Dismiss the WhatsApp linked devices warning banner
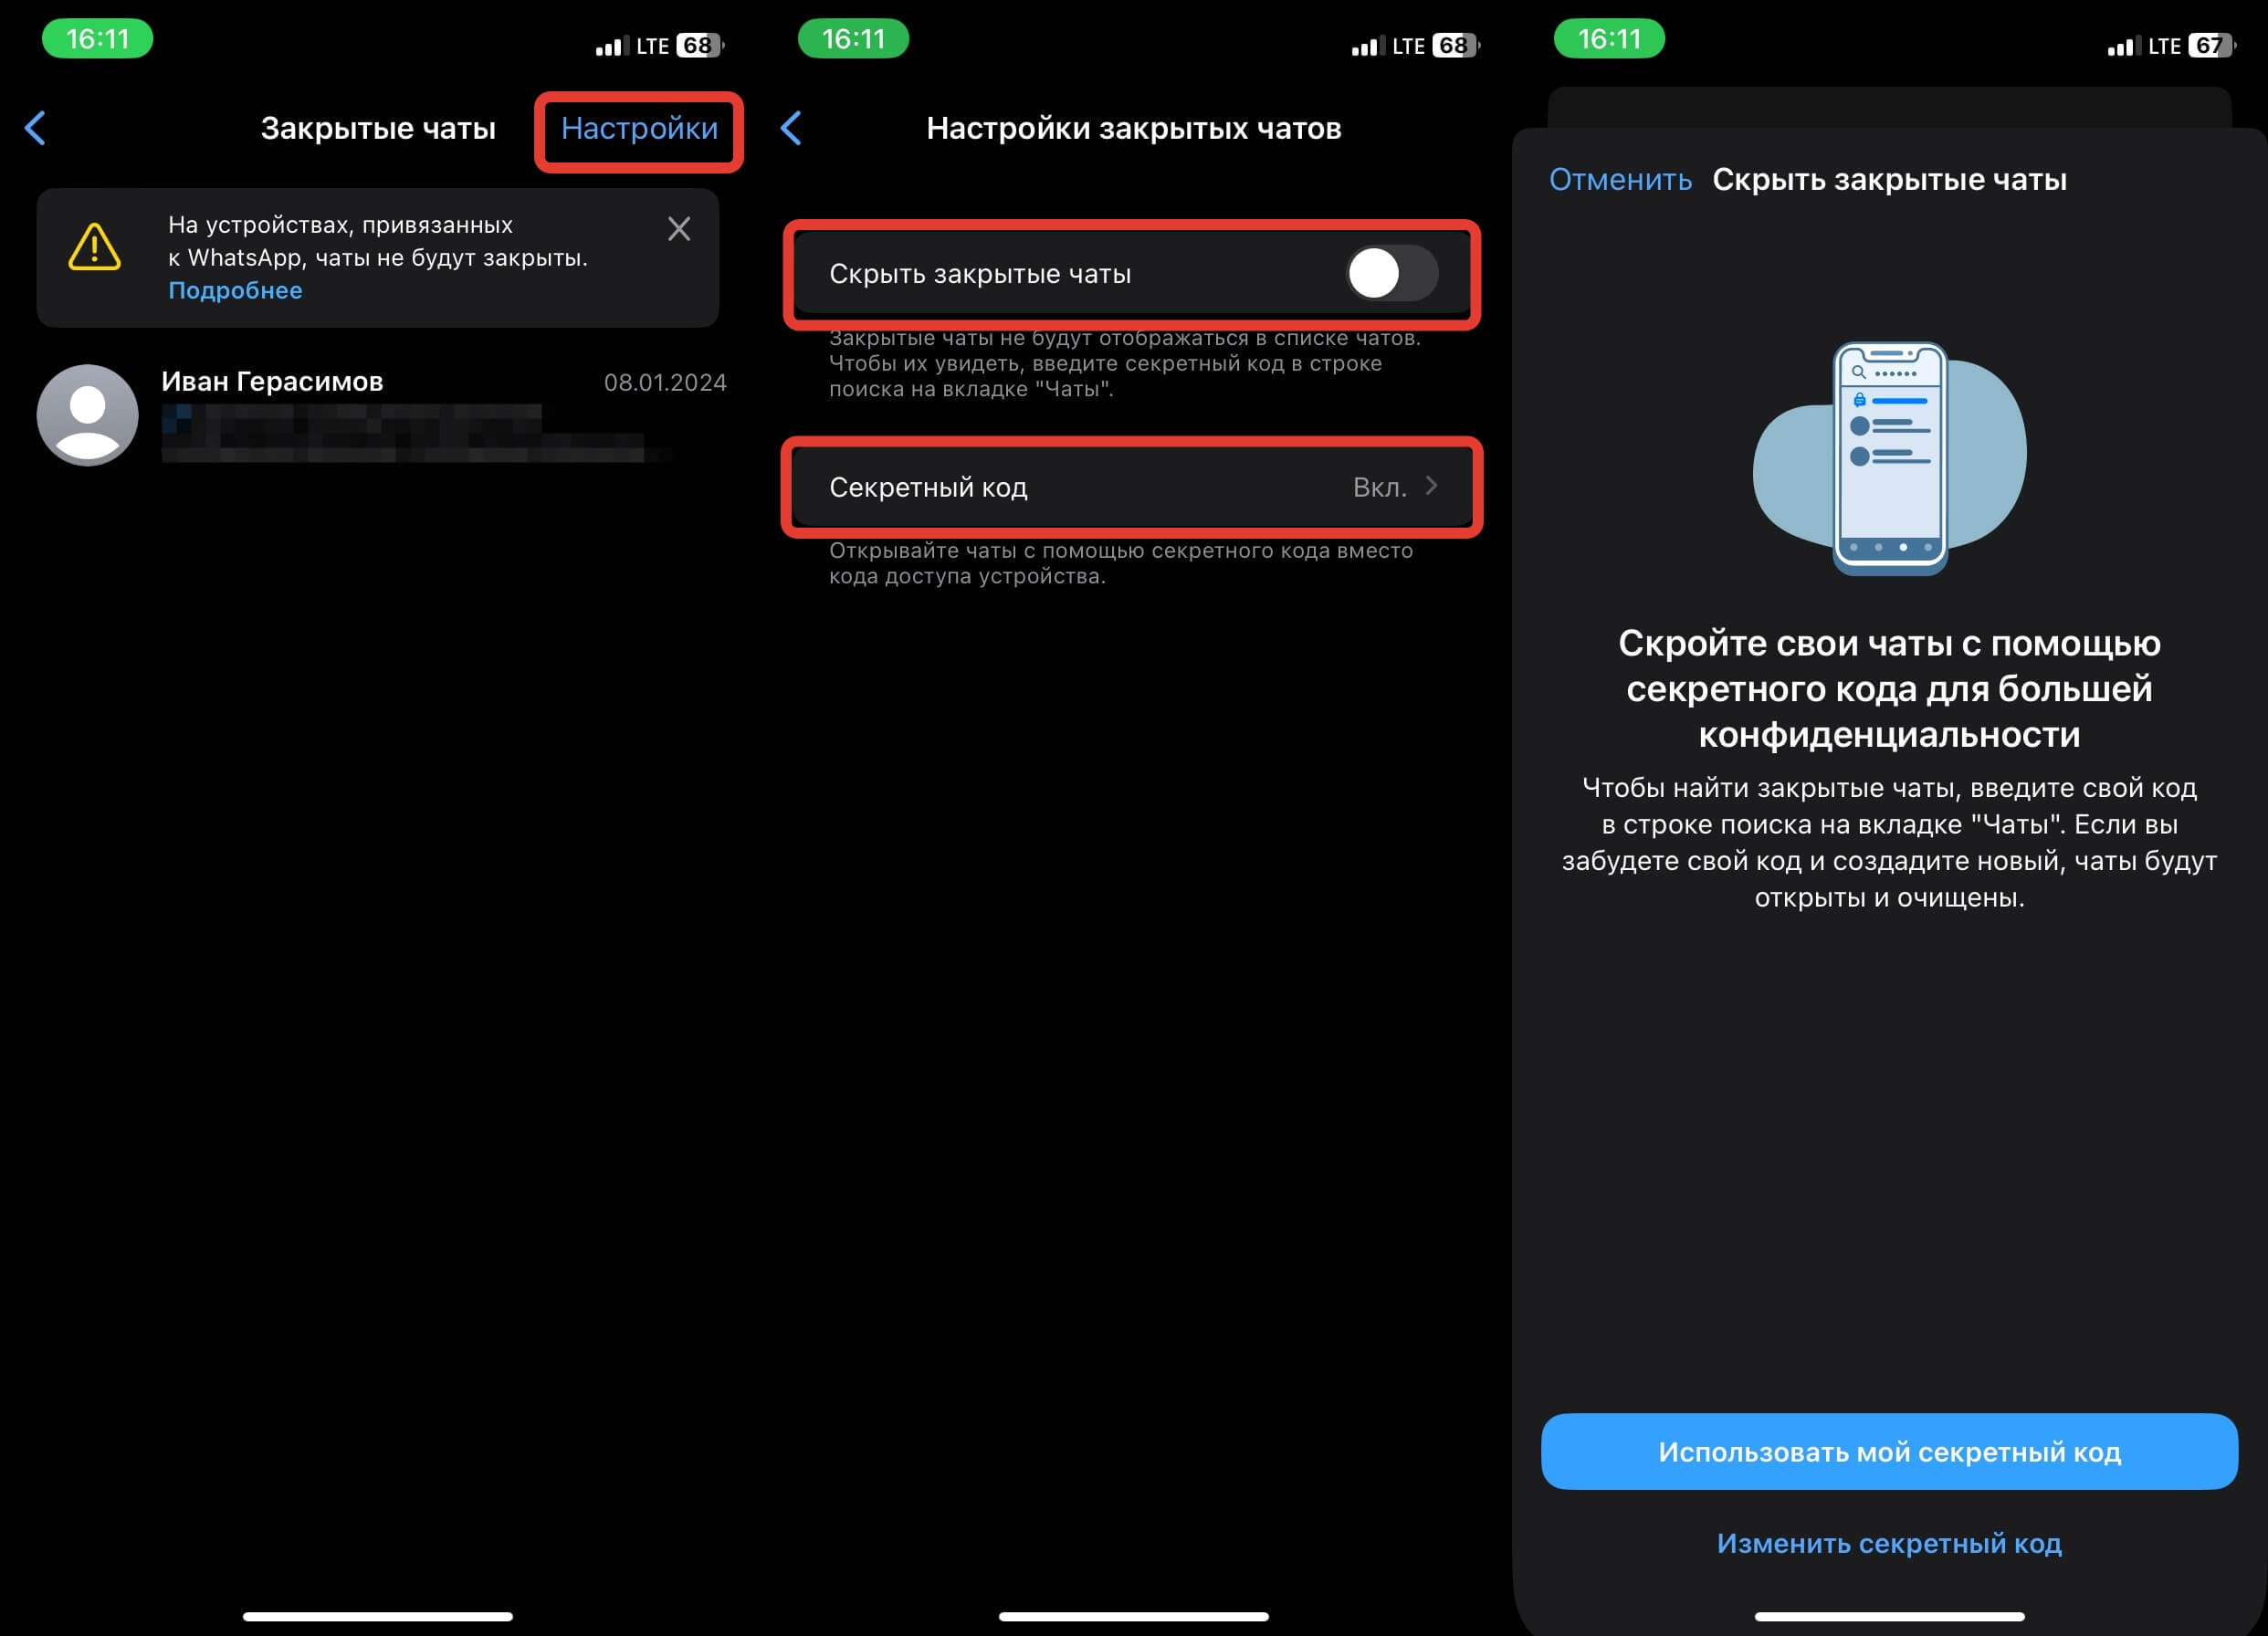The image size is (2268, 1636). click(679, 229)
